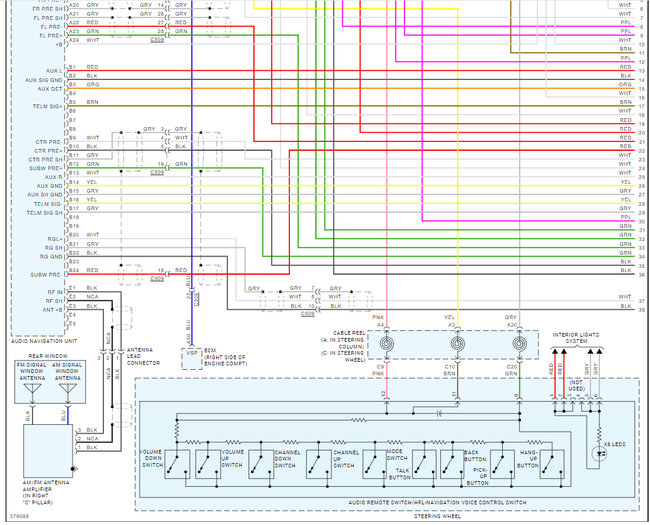The width and height of the screenshot is (650, 525).
Task: Select the C306 connector label
Action: pos(196,299)
